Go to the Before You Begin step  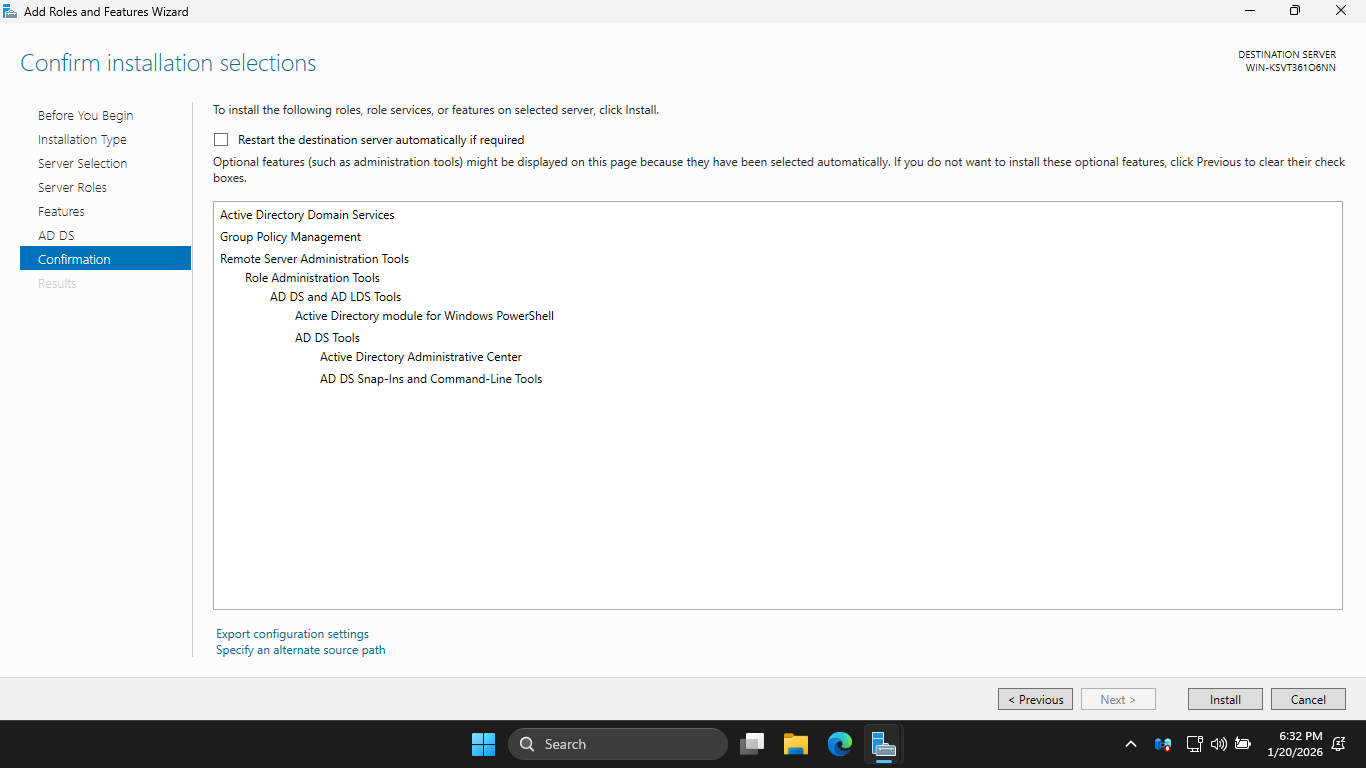[85, 115]
